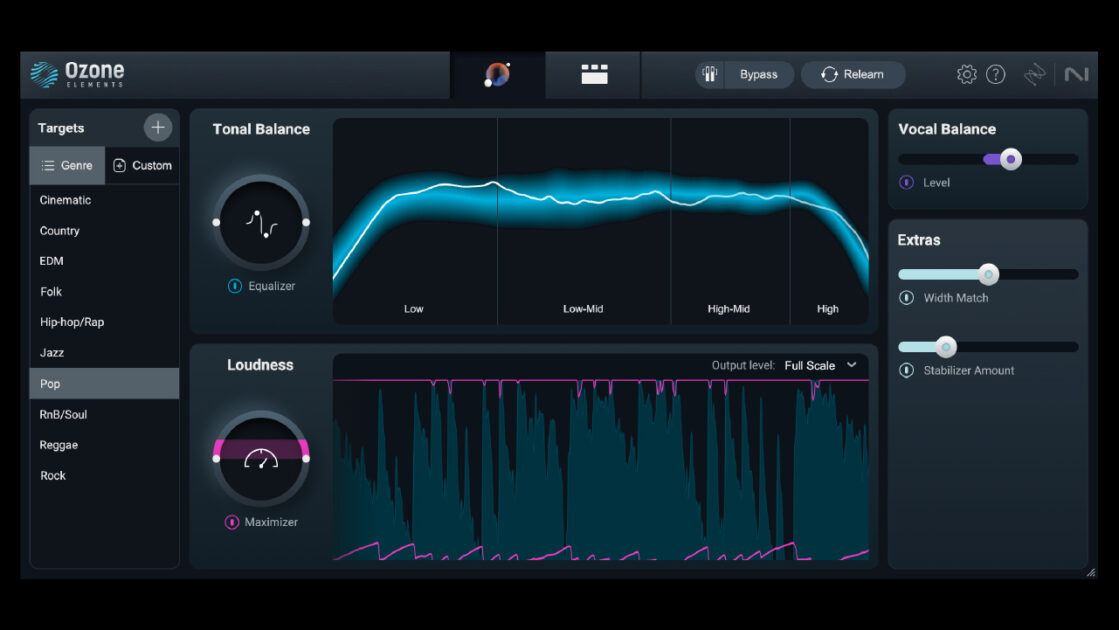
Task: Click the right handle of Maximizer dial
Action: pyautogui.click(x=306, y=459)
